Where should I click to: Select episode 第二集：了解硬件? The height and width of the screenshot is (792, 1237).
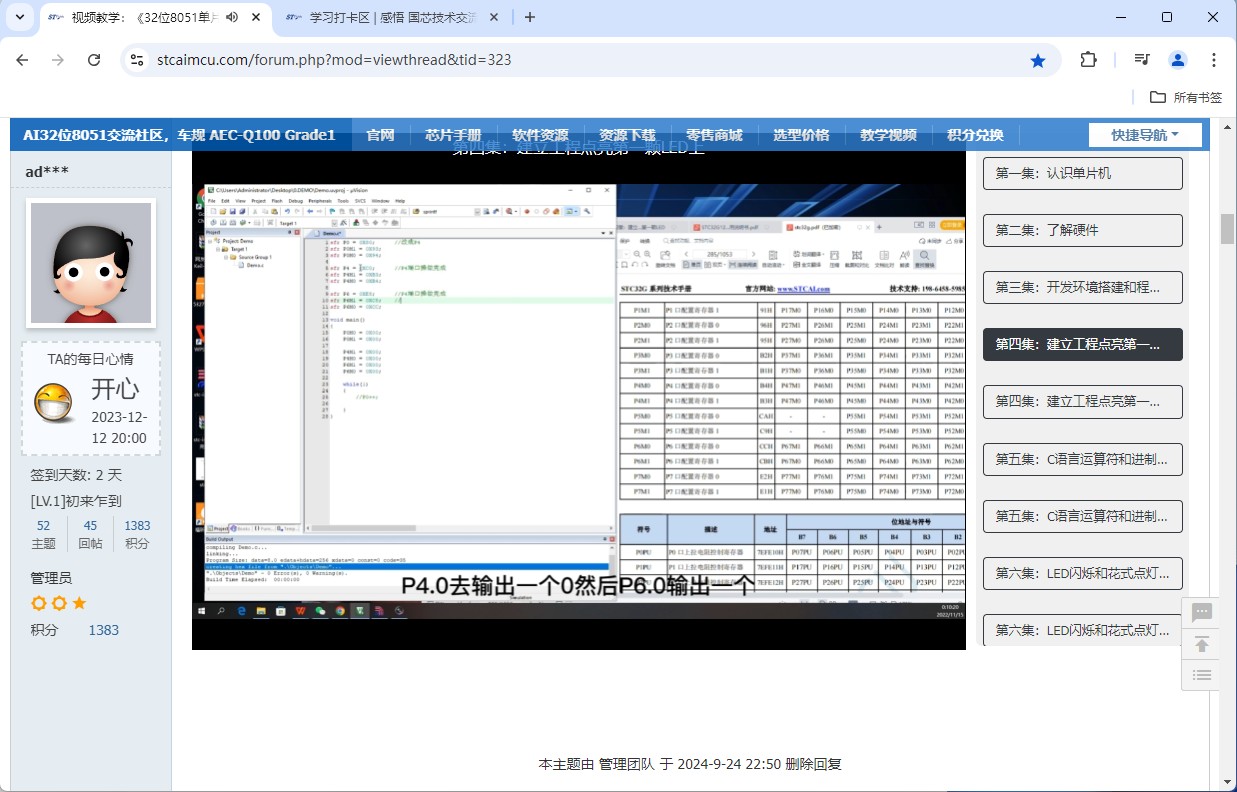1083,230
